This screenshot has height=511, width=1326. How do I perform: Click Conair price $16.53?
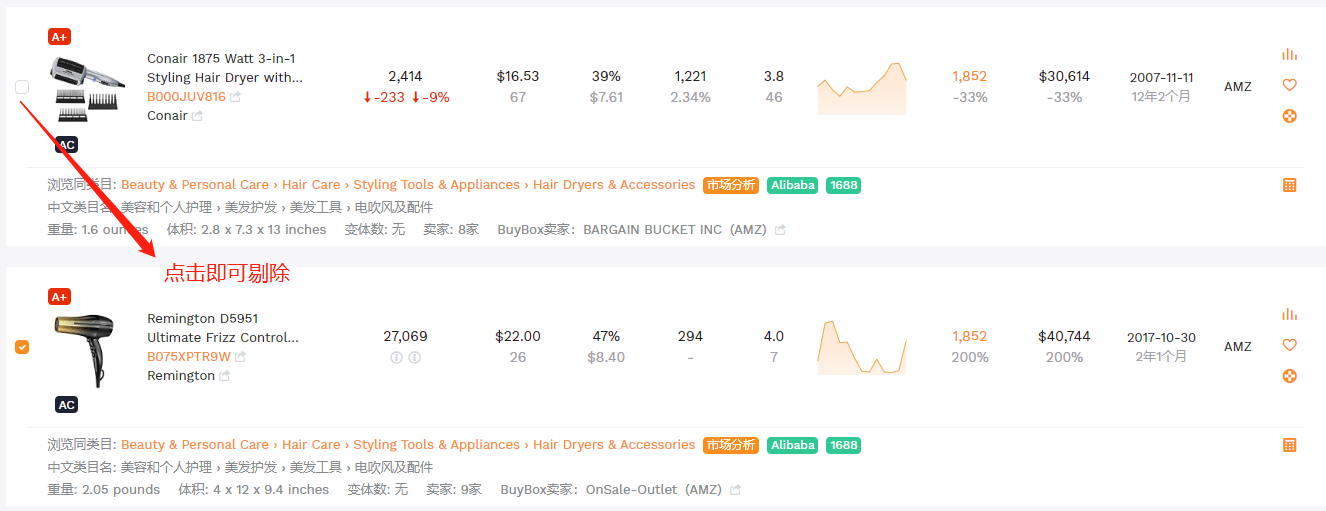pos(518,76)
